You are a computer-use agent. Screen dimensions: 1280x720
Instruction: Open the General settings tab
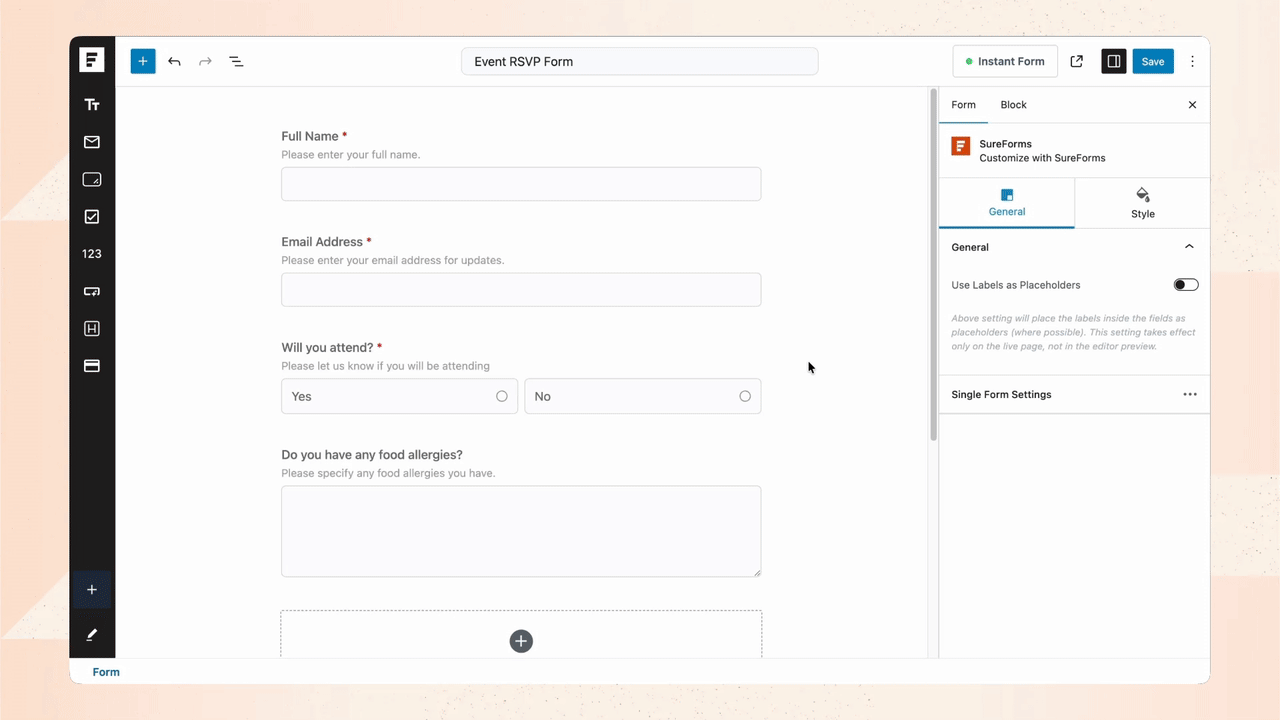(1007, 203)
